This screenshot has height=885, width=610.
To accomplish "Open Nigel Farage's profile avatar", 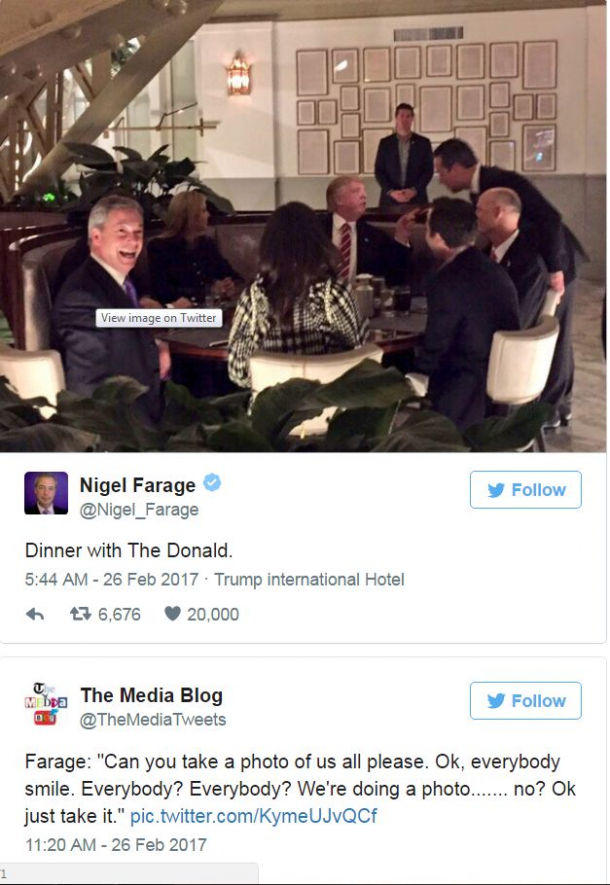I will pos(46,493).
